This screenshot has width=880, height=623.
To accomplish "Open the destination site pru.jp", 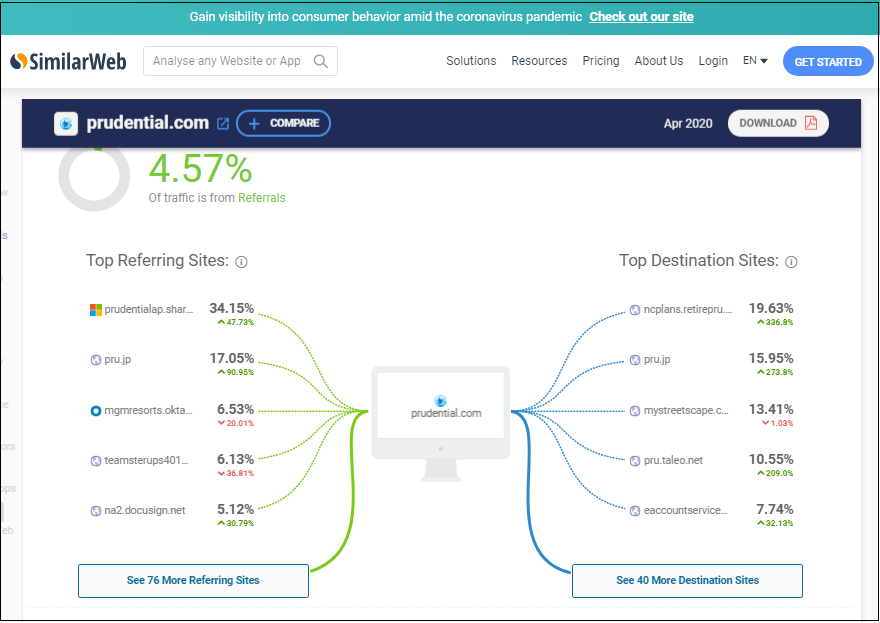I will pos(657,360).
